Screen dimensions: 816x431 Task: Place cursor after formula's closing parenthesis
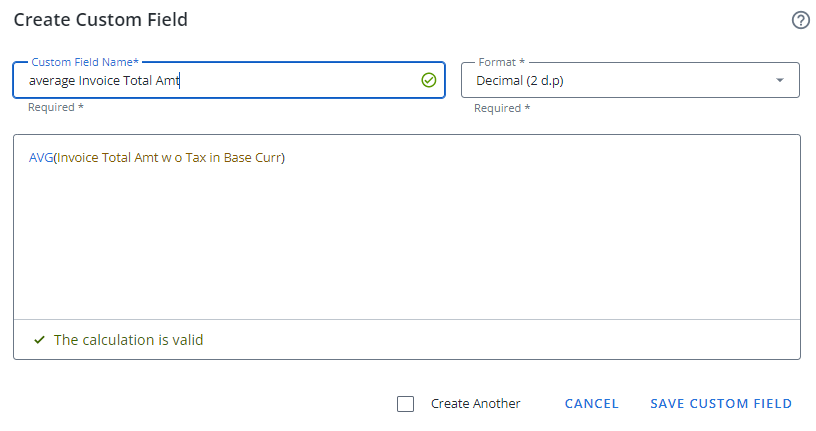click(287, 157)
